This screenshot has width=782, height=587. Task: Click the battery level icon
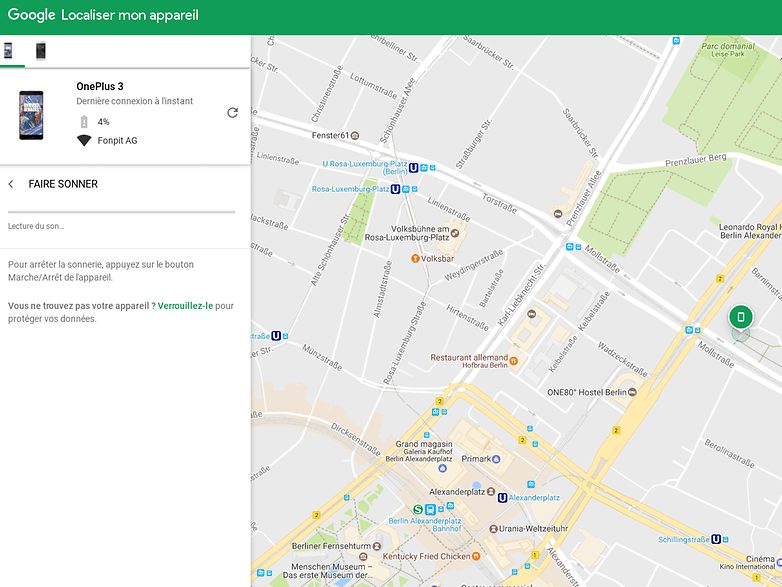(84, 122)
